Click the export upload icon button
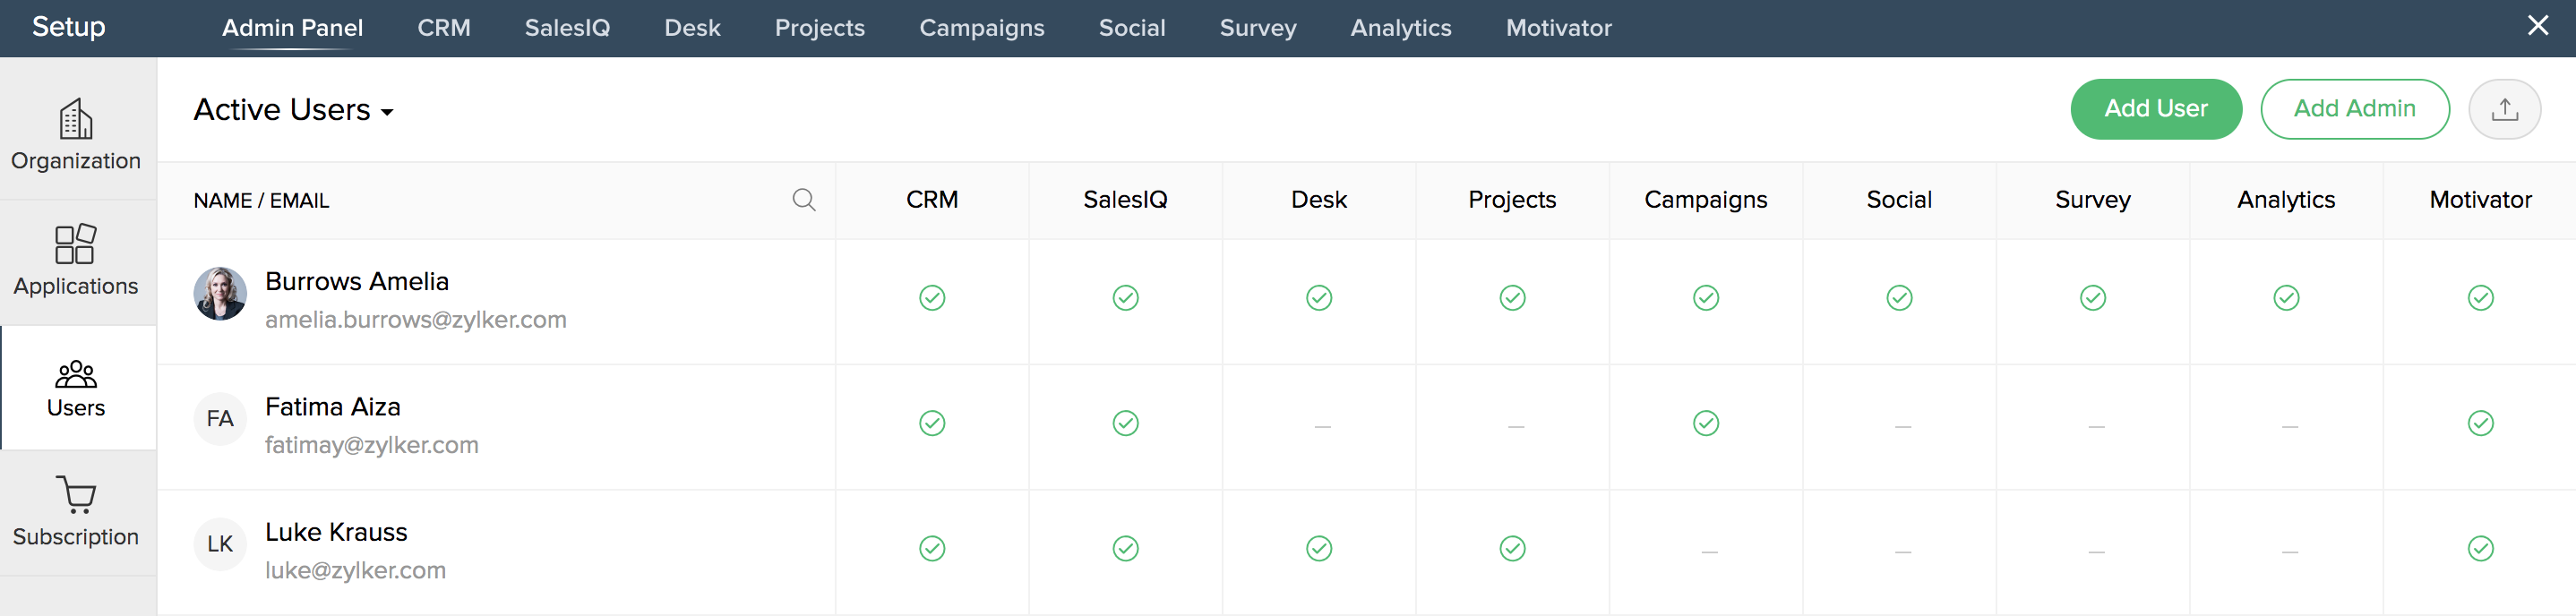Screen dimensions: 2576x616 coord(2504,109)
